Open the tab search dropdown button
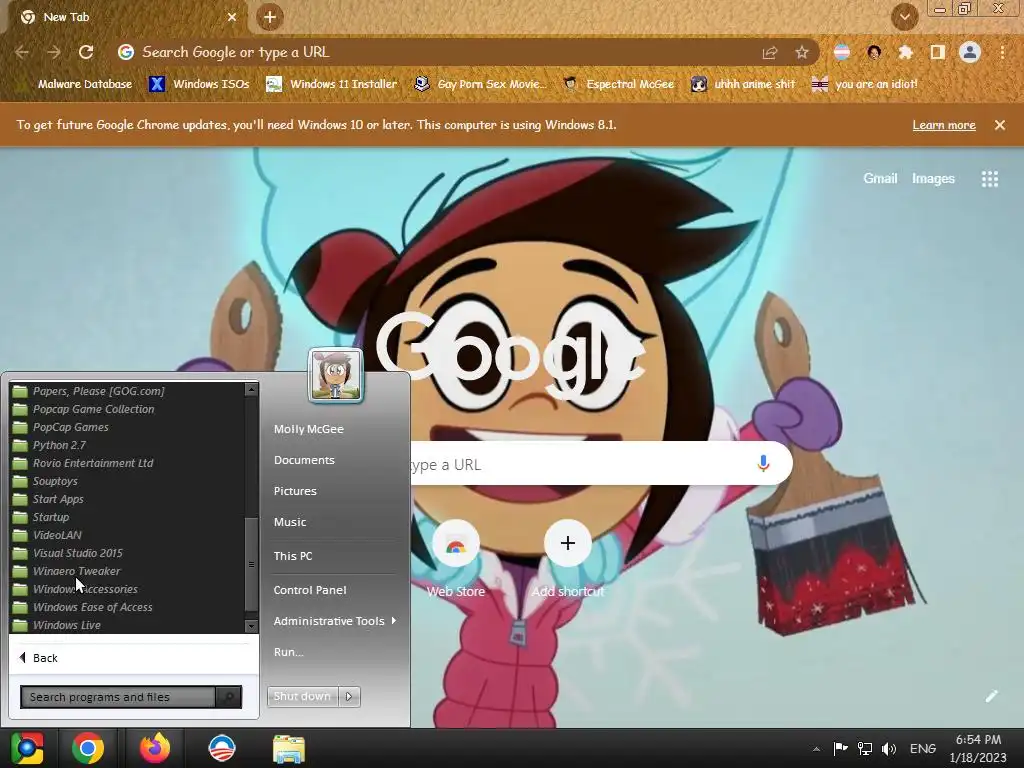 (904, 18)
